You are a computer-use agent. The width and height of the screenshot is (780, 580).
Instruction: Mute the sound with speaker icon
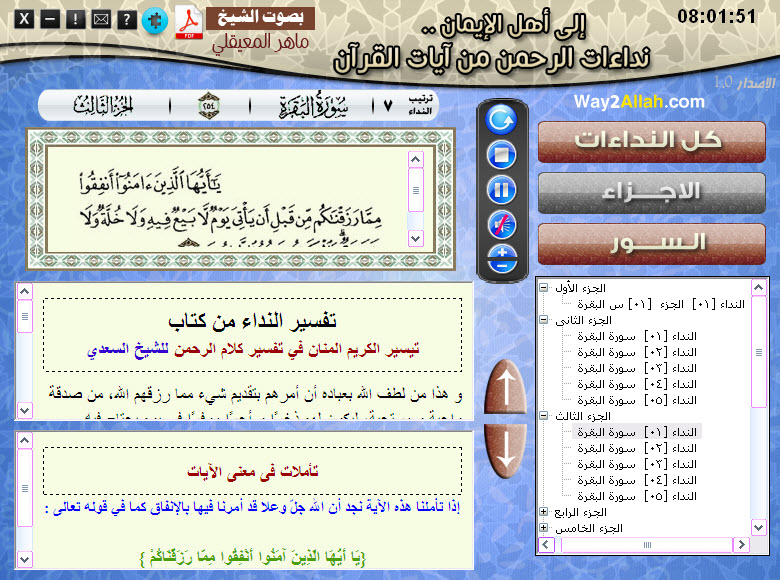coord(501,225)
